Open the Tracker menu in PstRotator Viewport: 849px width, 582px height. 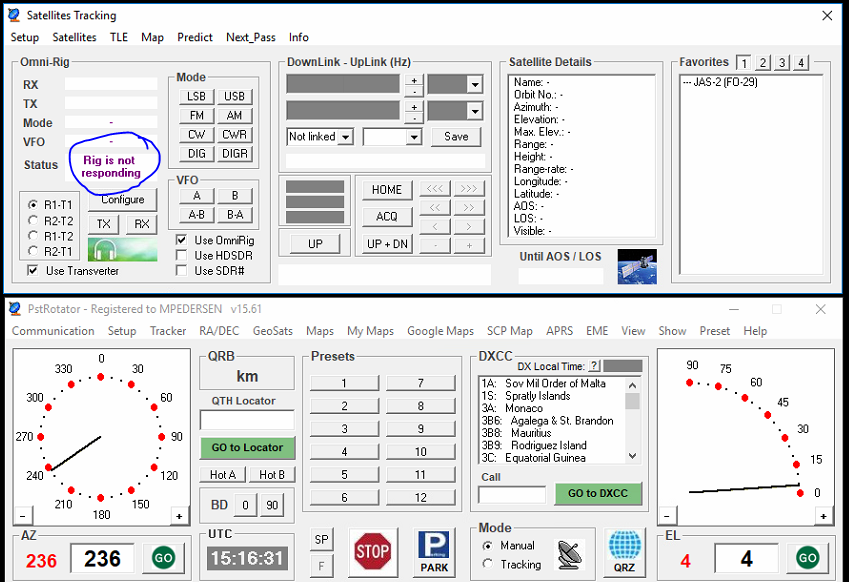click(x=168, y=331)
